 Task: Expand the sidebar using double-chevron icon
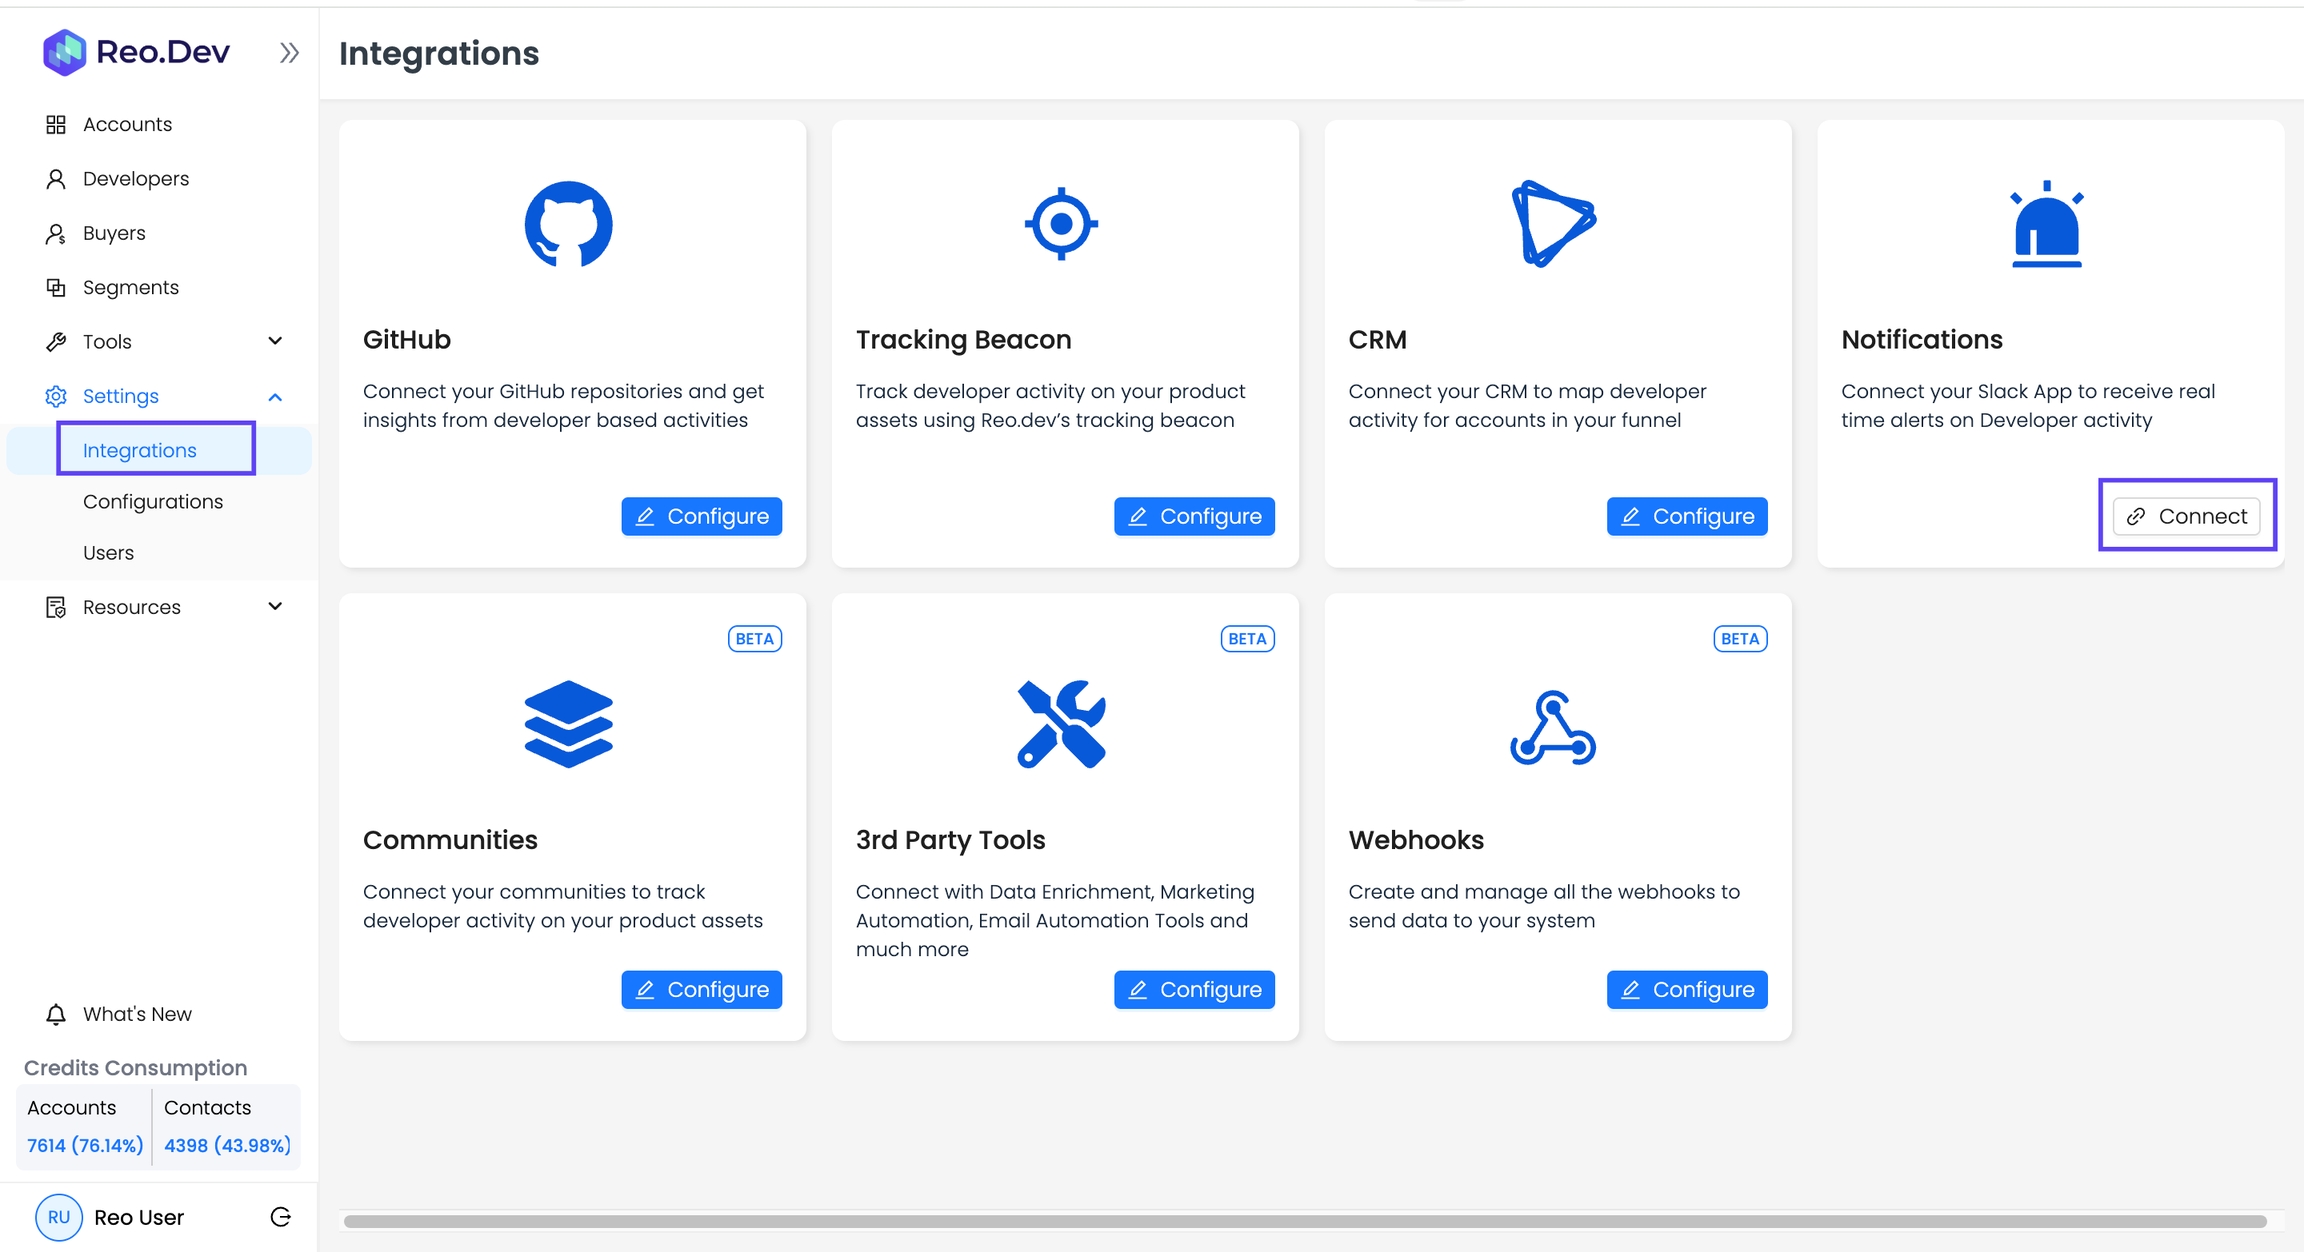pos(289,53)
